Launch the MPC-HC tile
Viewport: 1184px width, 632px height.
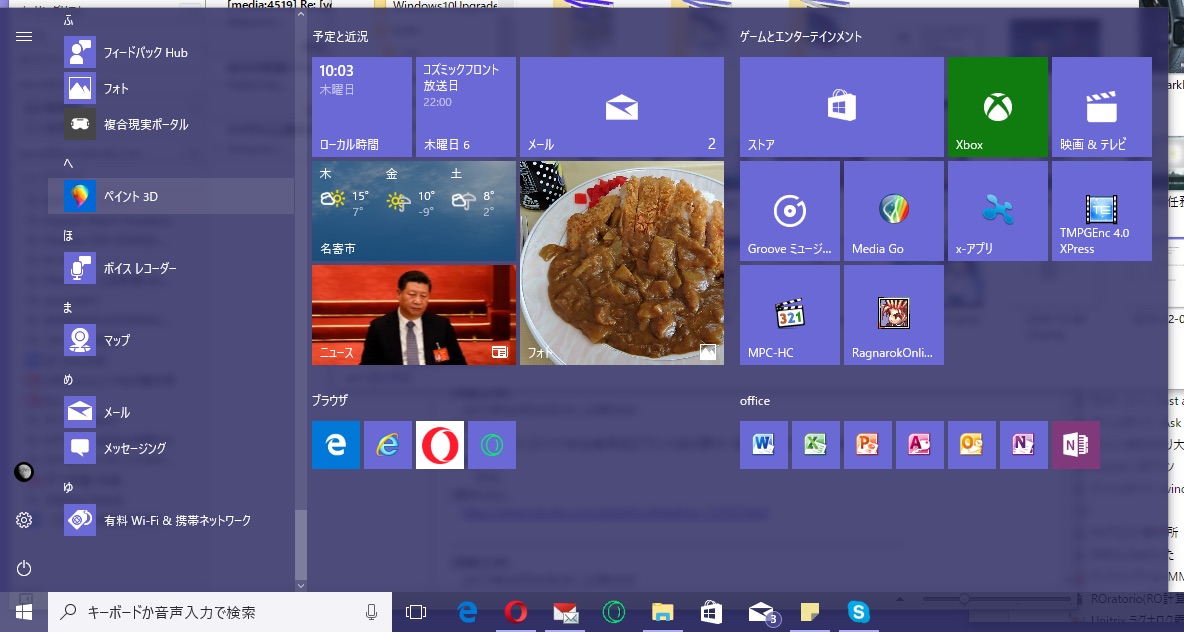tap(790, 315)
